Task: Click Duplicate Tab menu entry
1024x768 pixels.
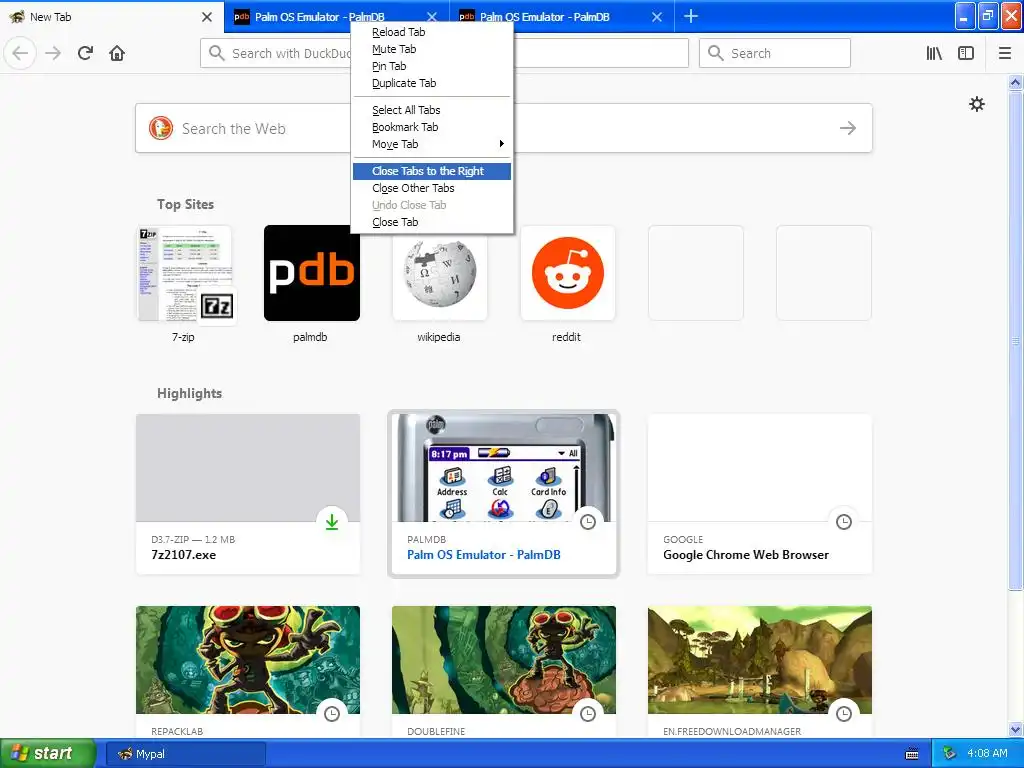Action: coord(432,83)
